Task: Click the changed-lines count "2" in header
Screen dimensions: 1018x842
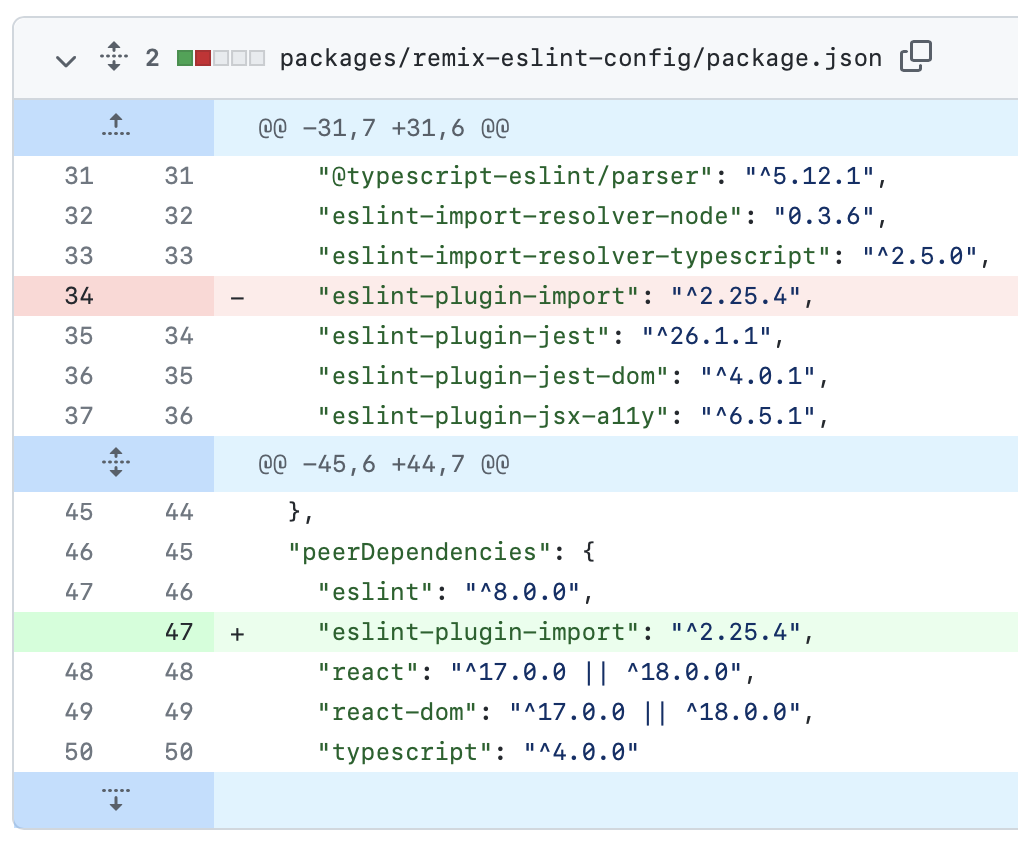Action: pyautogui.click(x=152, y=58)
